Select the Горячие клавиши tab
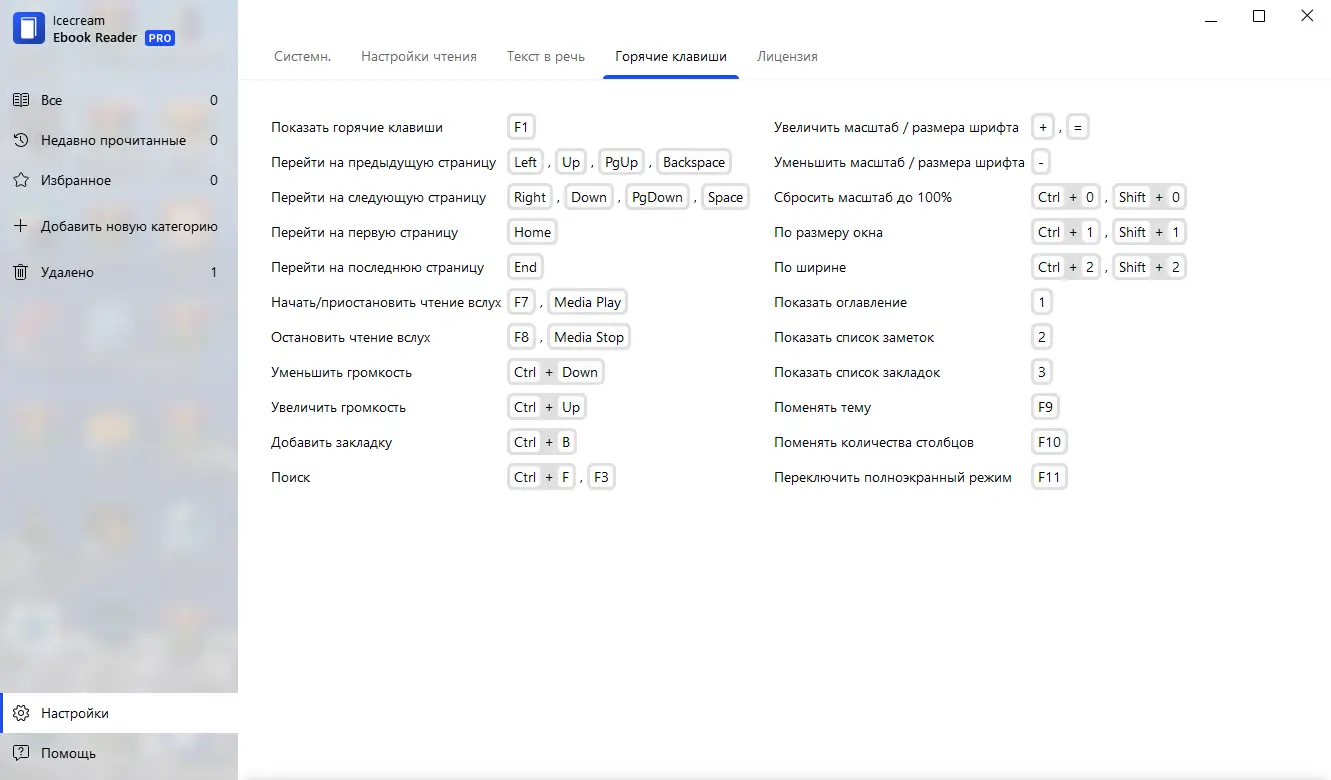This screenshot has width=1331, height=780. tap(670, 57)
